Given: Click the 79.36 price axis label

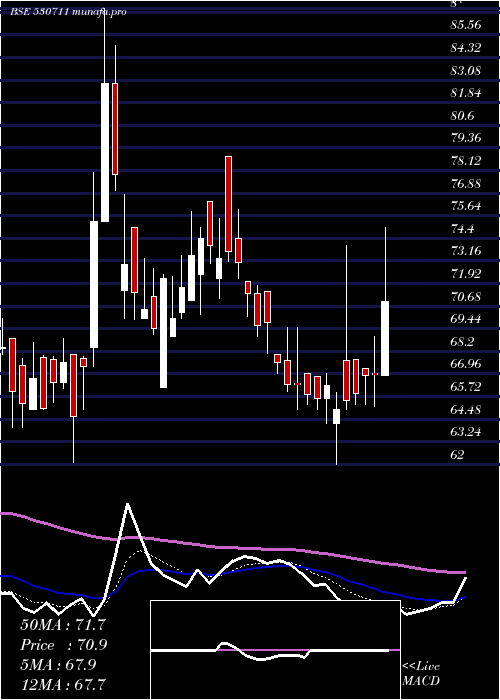Looking at the screenshot, I should [x=466, y=138].
